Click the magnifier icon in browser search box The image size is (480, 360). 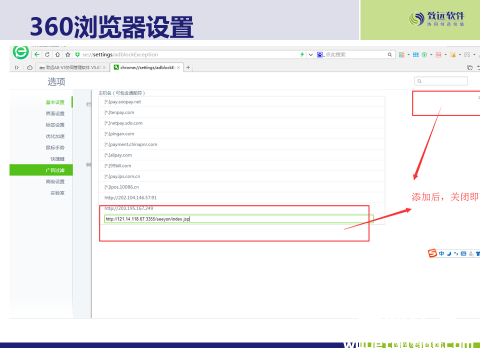[390, 55]
